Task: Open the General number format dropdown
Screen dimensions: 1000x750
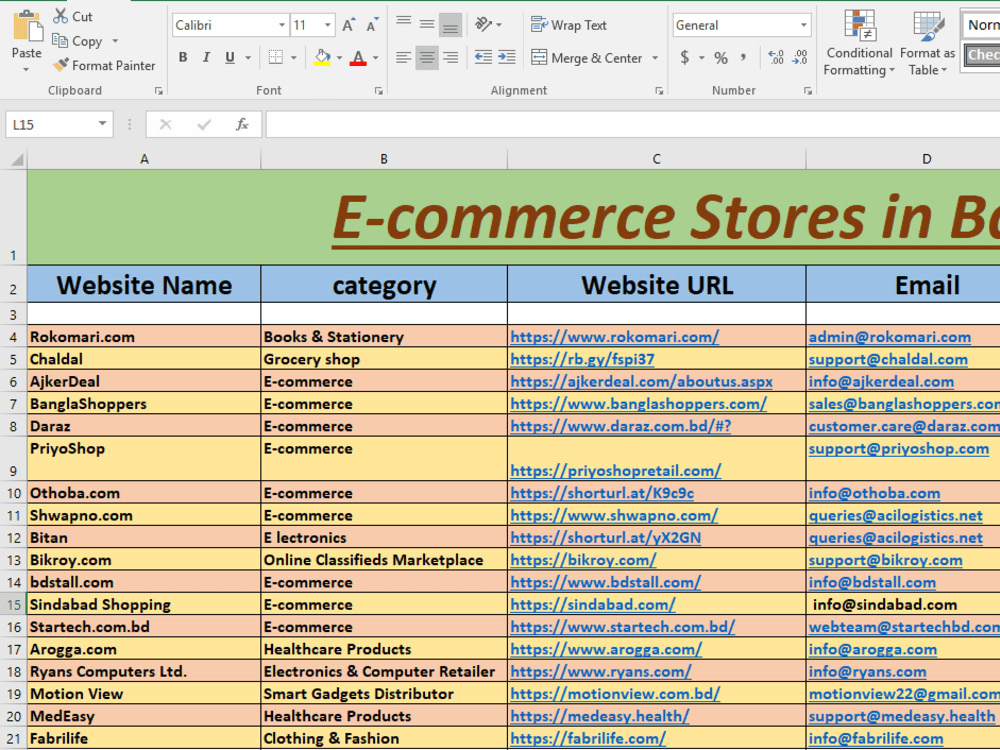Action: [x=804, y=25]
